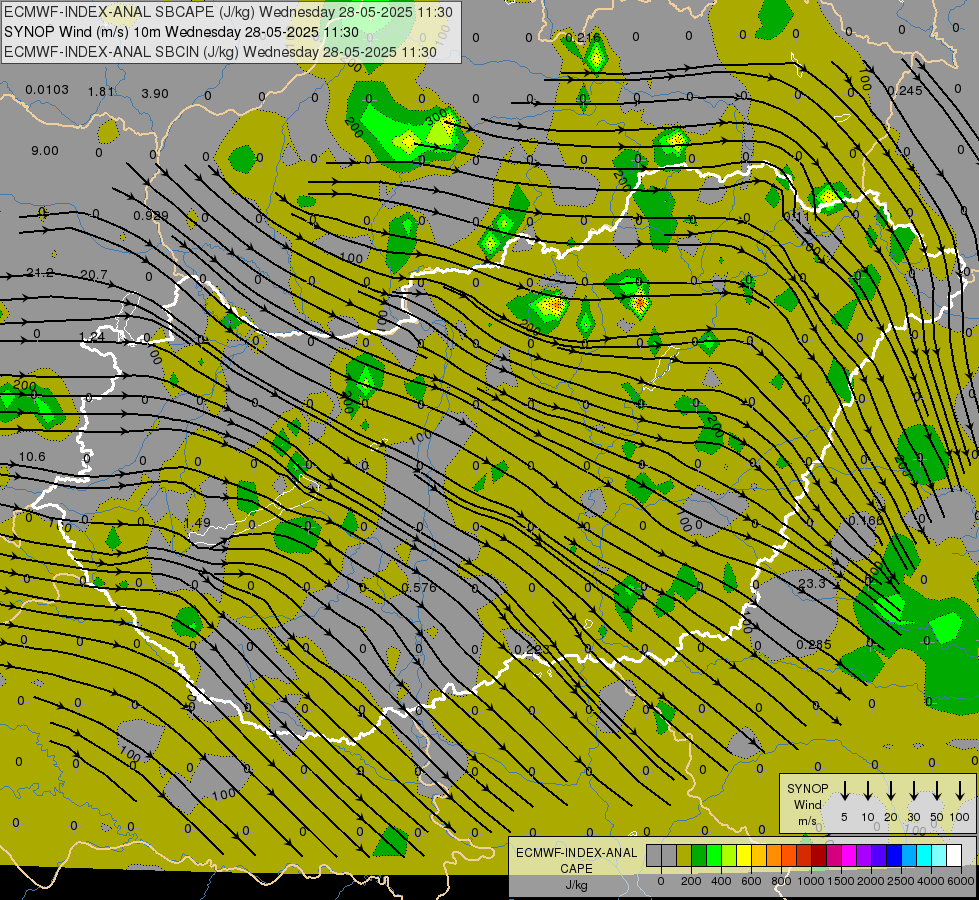Click the 1.24 value on the map

coord(92,337)
